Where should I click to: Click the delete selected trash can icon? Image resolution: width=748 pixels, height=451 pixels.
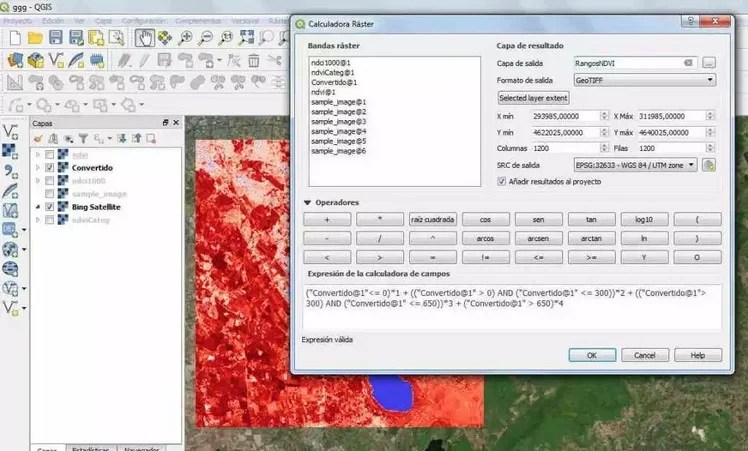254,61
